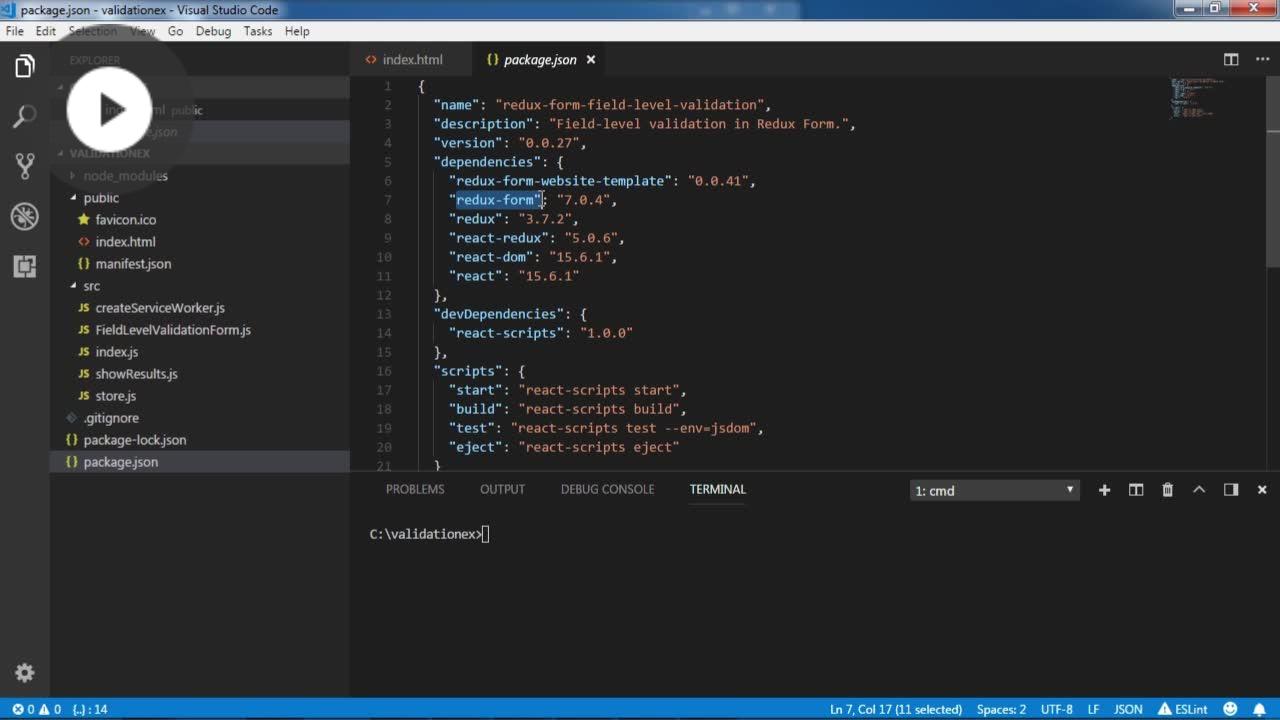Image resolution: width=1280 pixels, height=720 pixels.
Task: Open the Search view icon
Action: (x=25, y=116)
